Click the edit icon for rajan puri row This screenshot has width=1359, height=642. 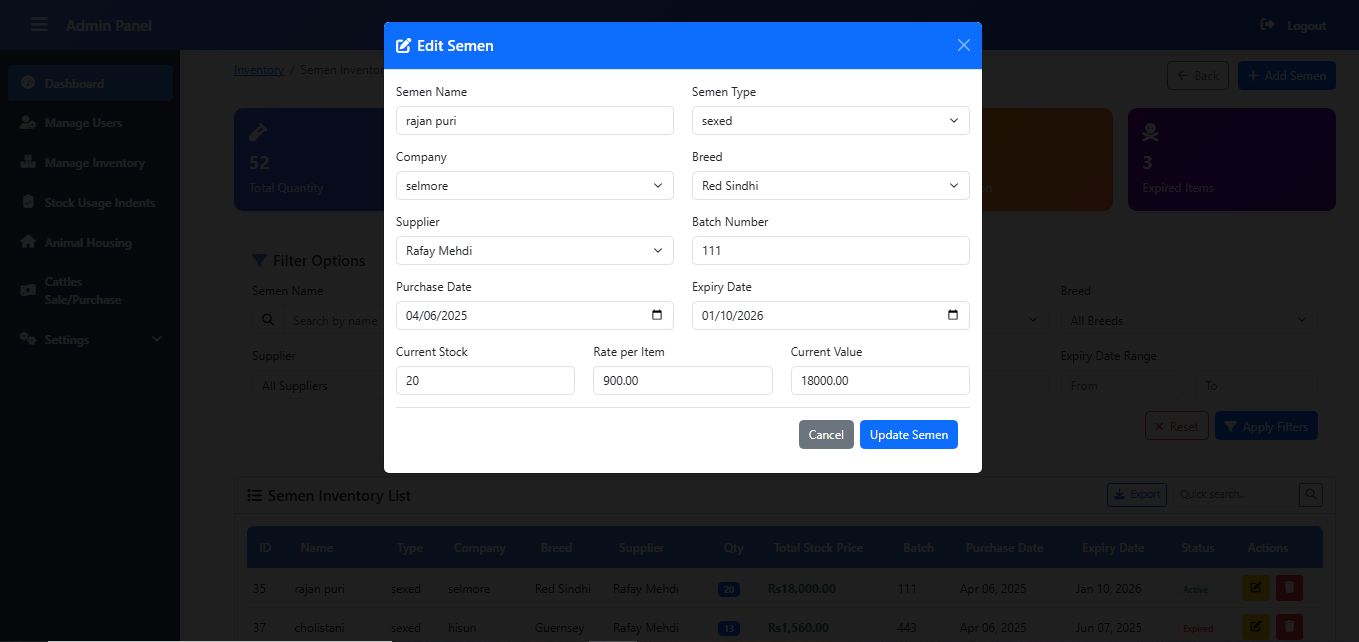coord(1255,589)
